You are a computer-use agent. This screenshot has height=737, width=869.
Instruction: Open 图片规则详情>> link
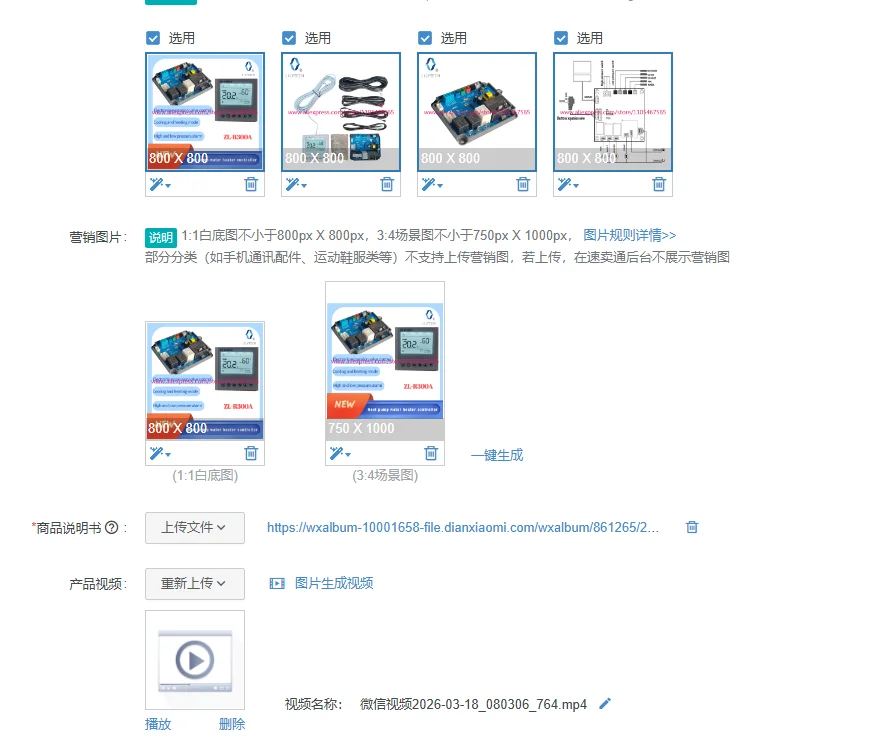click(630, 236)
